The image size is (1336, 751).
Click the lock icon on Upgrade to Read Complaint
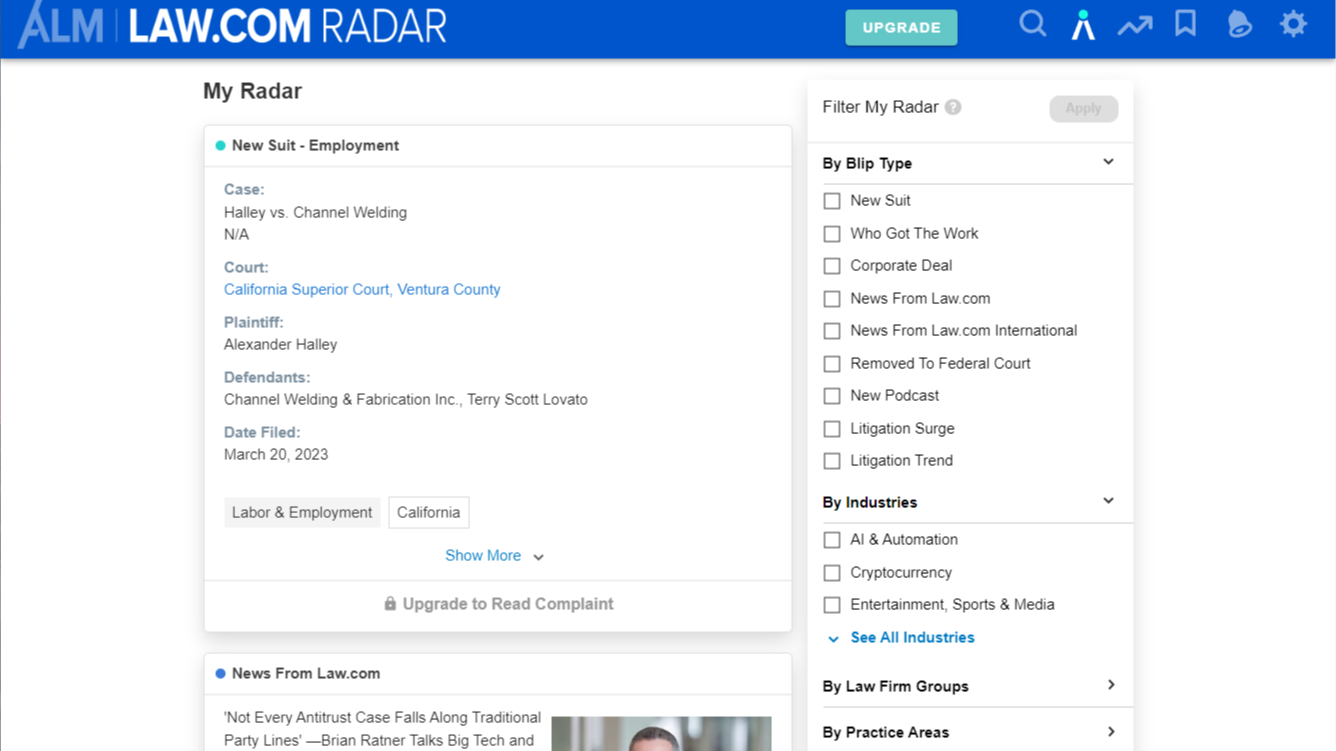click(390, 604)
